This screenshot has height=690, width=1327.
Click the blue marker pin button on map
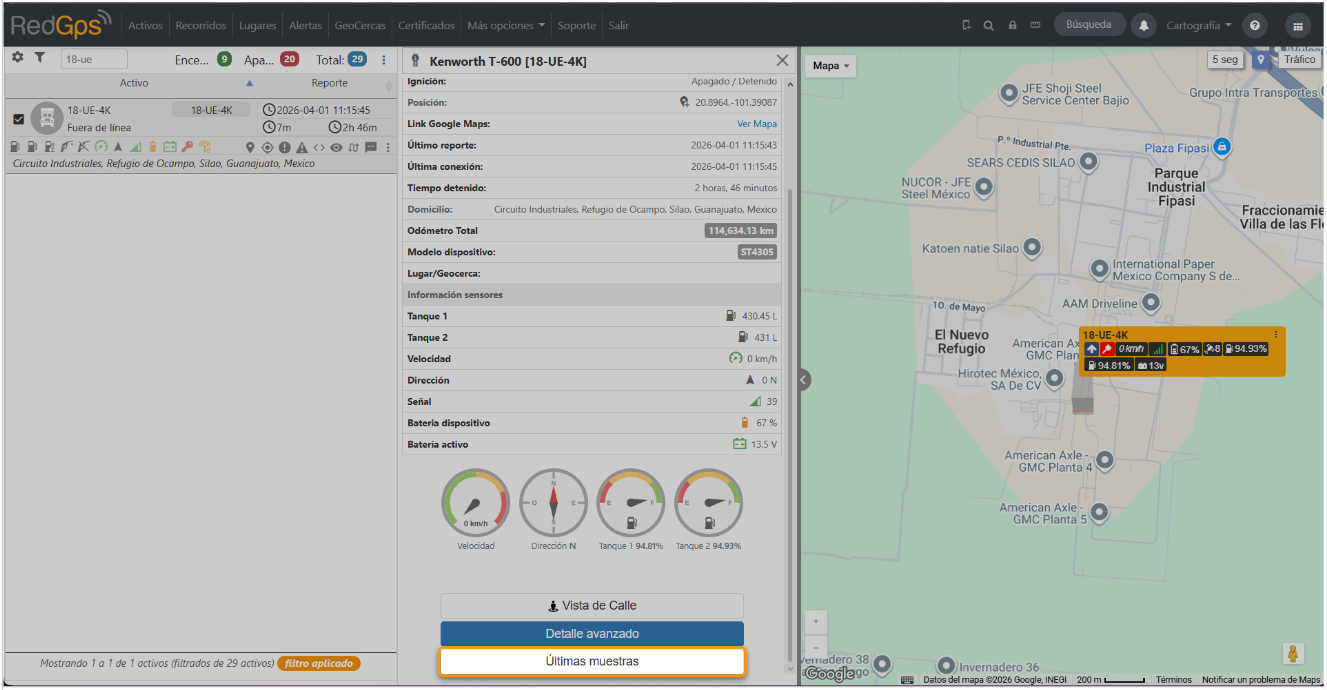pyautogui.click(x=1261, y=60)
